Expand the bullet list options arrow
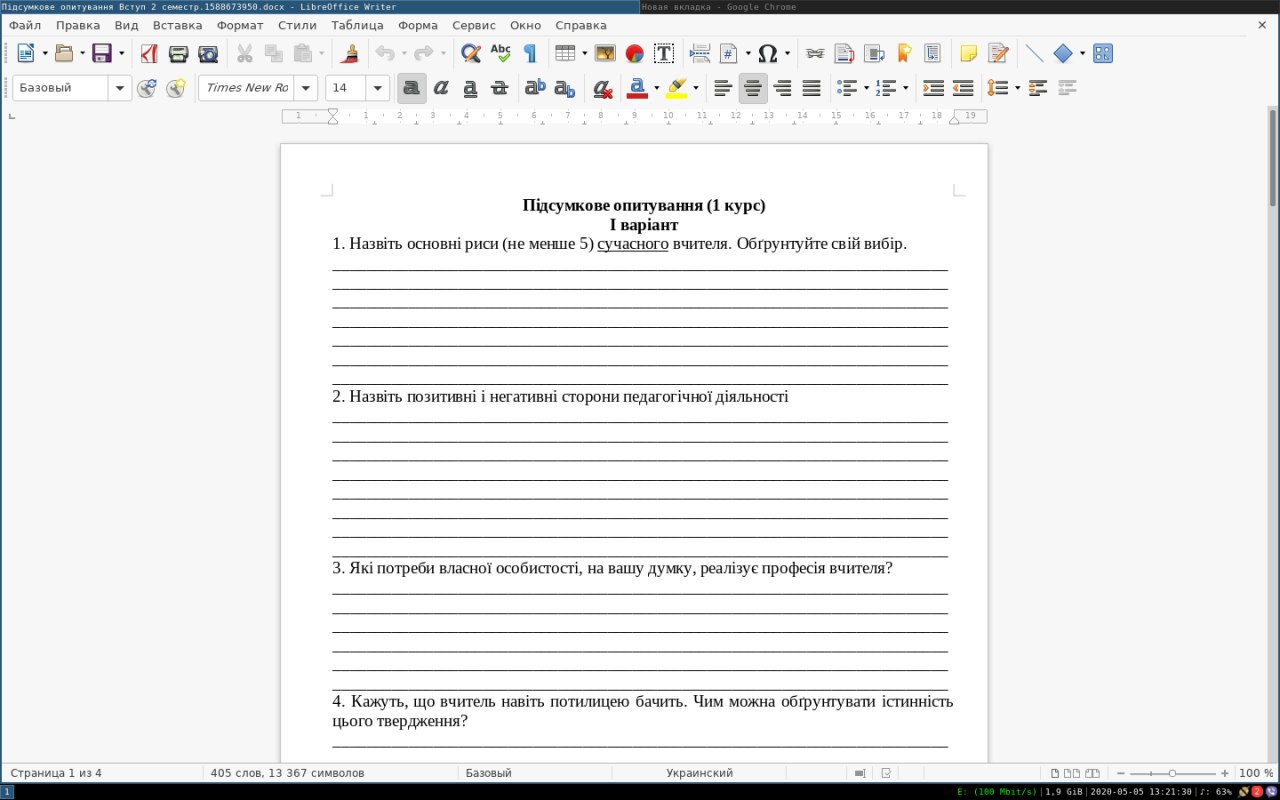The width and height of the screenshot is (1280, 800). [866, 88]
